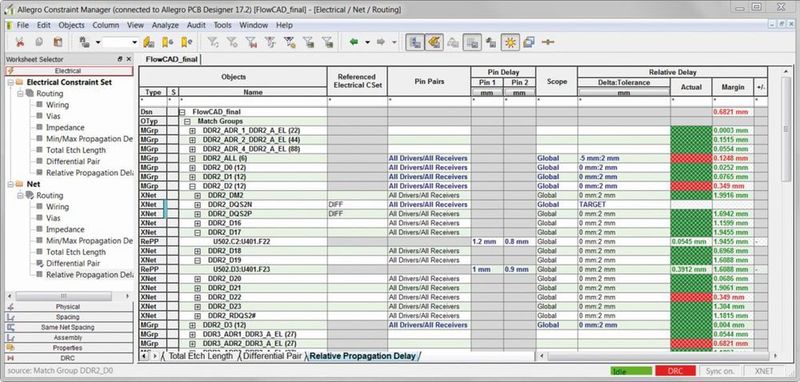Switch to Differential Pair bottom tab
800x382 pixels.
pos(272,356)
